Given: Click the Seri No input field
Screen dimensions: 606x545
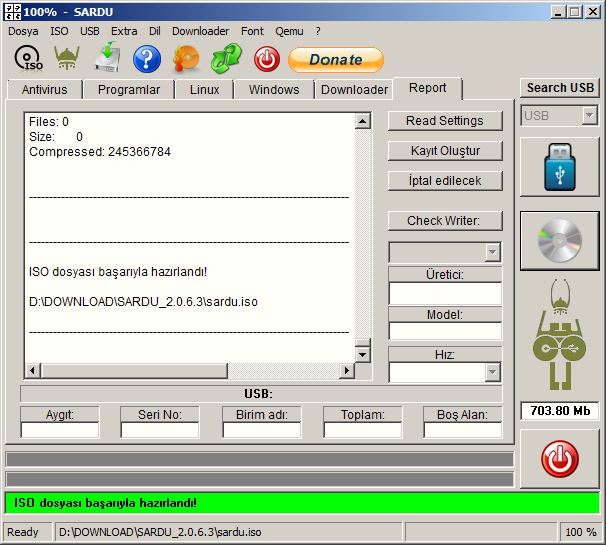Looking at the screenshot, I should click(x=160, y=430).
